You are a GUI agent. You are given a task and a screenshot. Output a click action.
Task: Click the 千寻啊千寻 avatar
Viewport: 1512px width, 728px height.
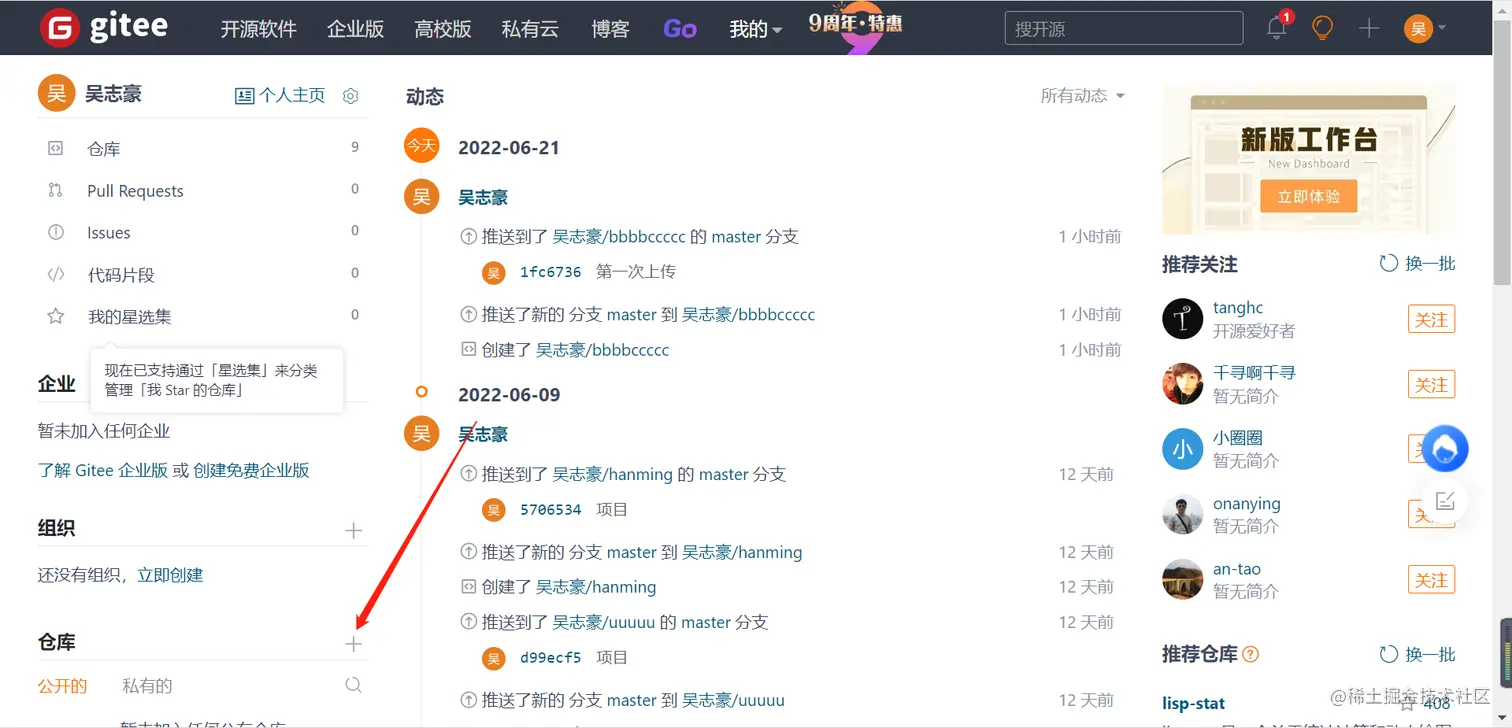click(x=1182, y=384)
